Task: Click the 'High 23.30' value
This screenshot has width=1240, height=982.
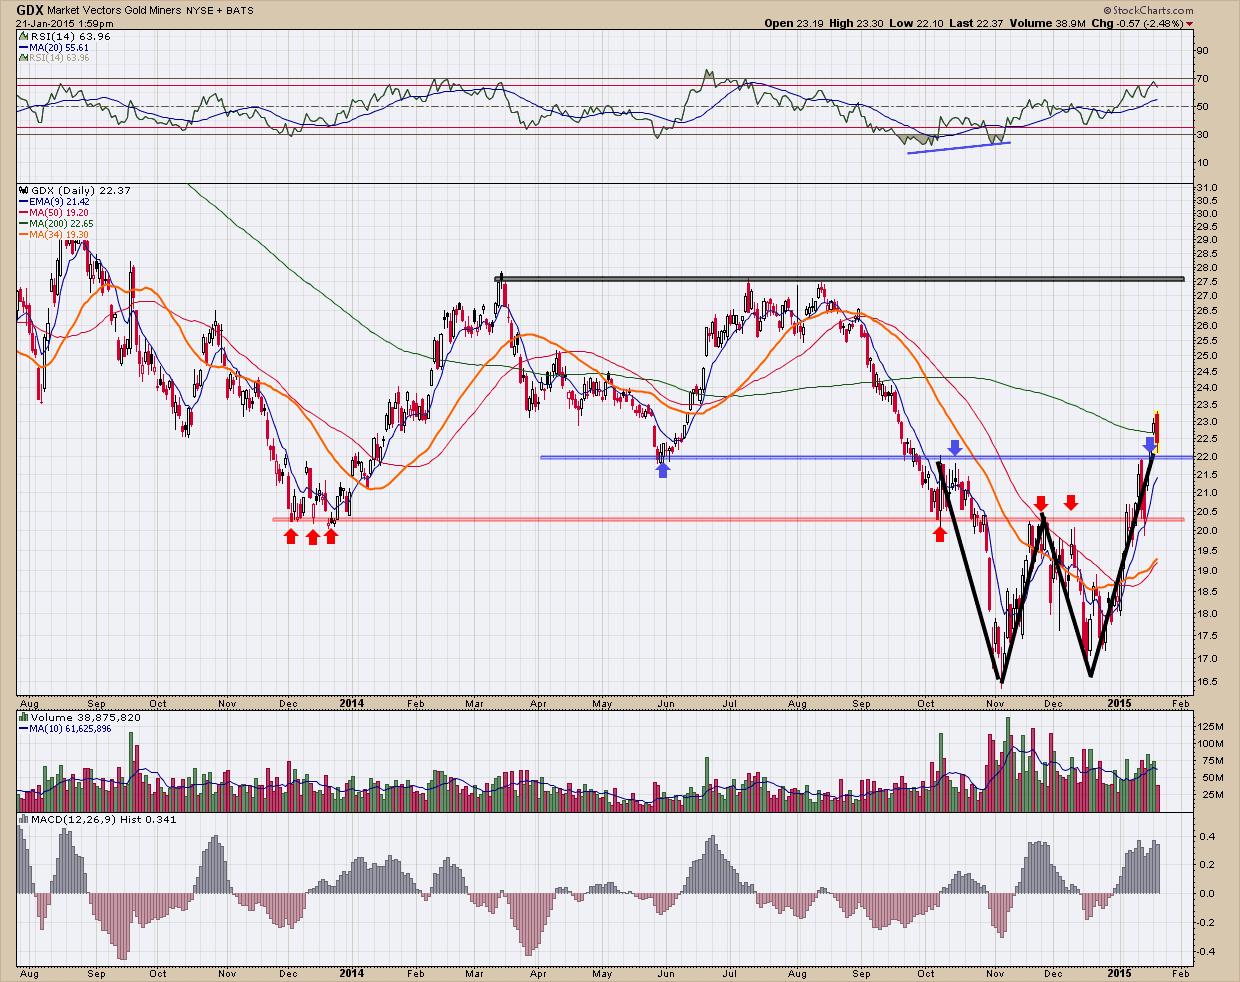Action: pos(856,23)
